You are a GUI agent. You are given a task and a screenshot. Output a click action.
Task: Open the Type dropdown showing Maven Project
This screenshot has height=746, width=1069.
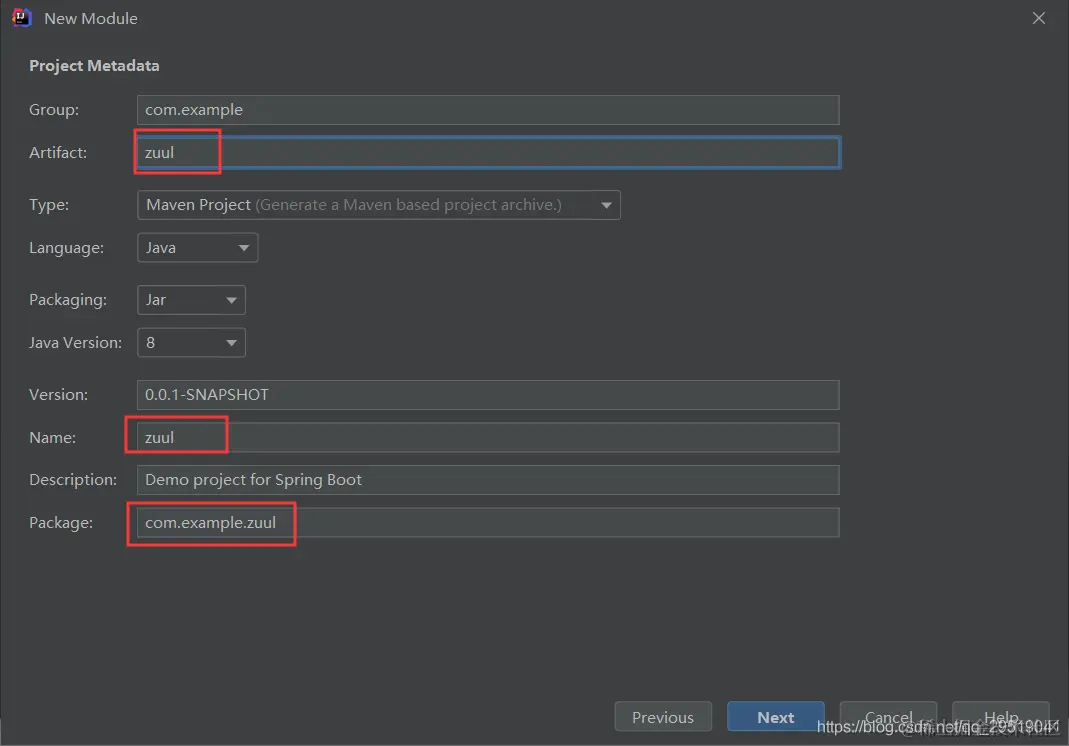click(x=379, y=205)
